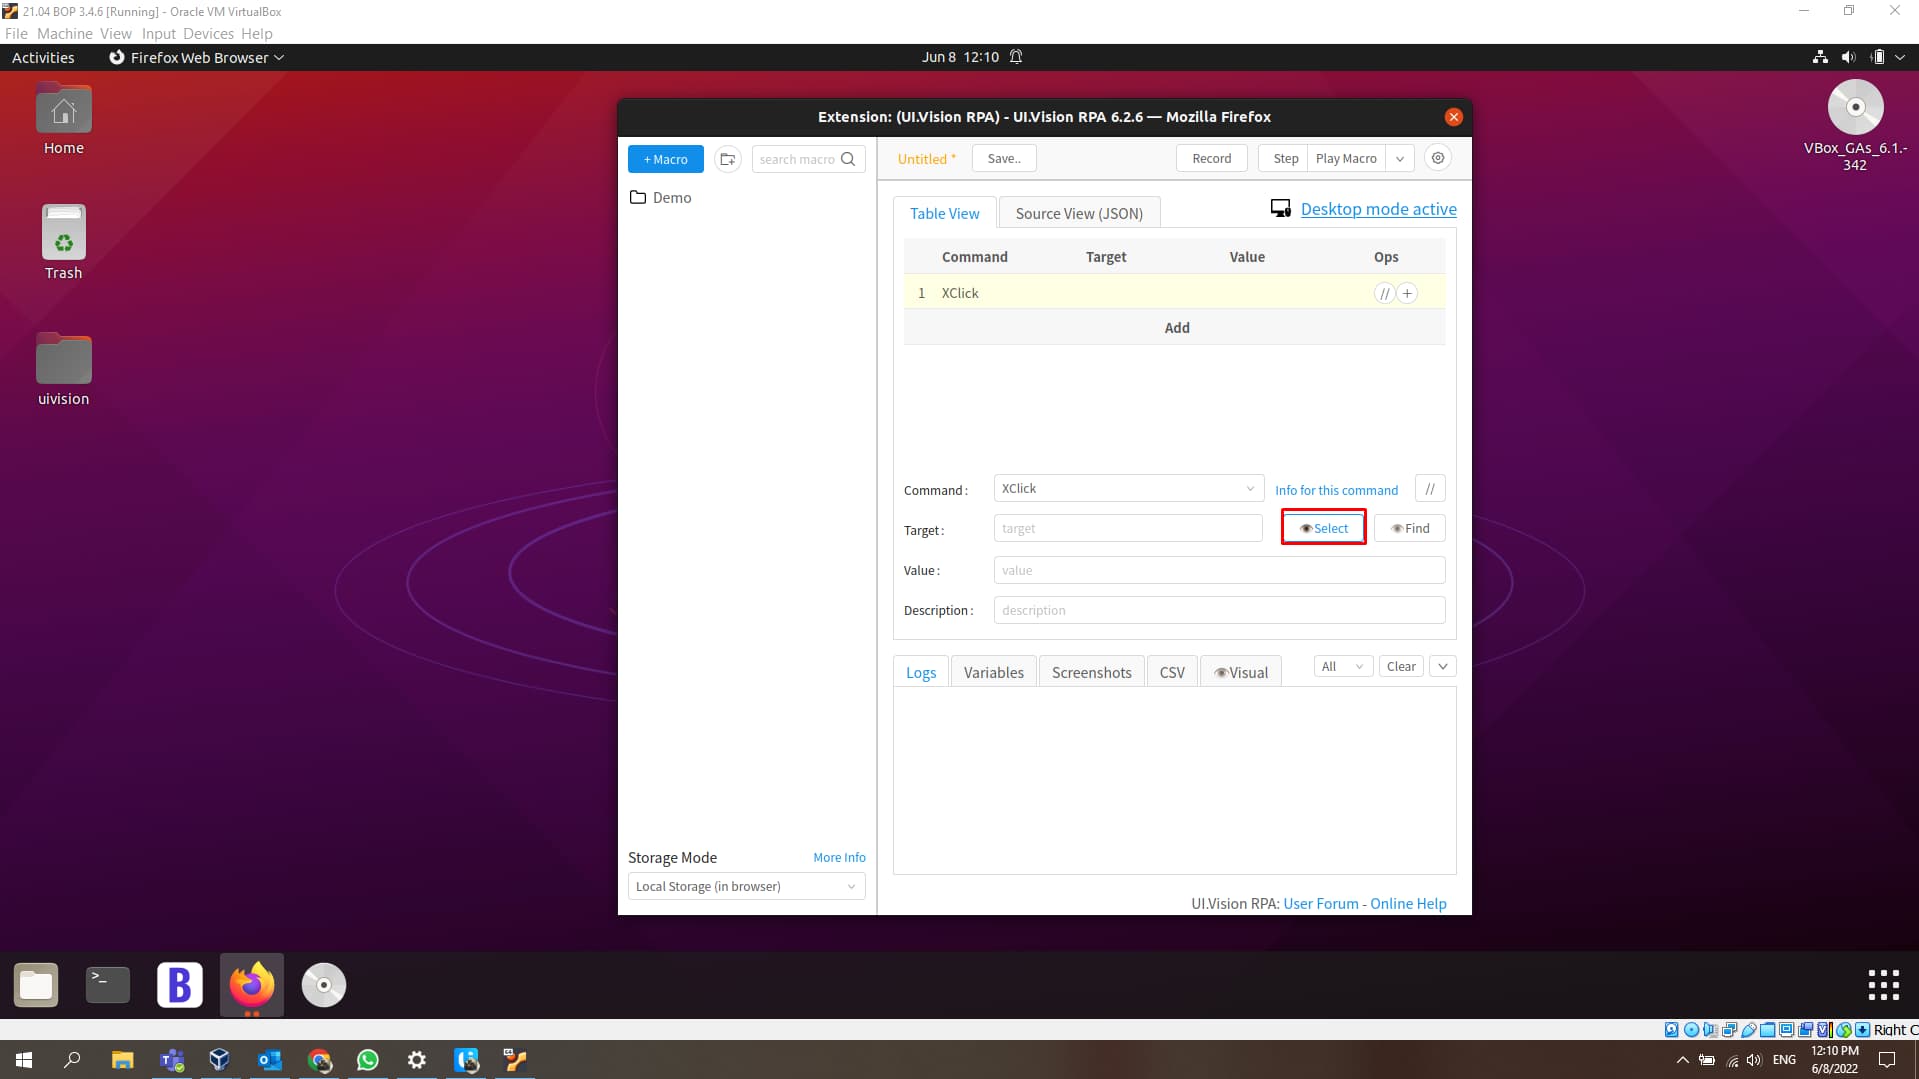The image size is (1919, 1079).
Task: Click the value input field
Action: [1219, 570]
